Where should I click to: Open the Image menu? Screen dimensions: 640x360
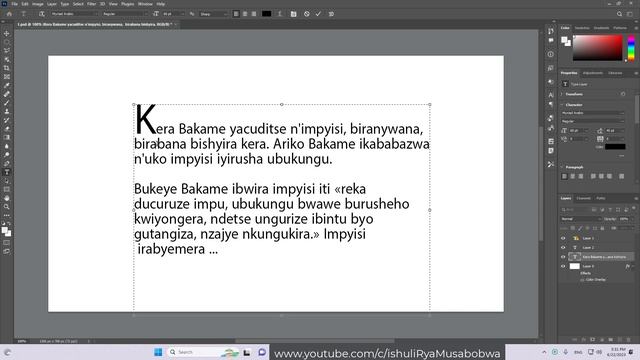[38, 4]
